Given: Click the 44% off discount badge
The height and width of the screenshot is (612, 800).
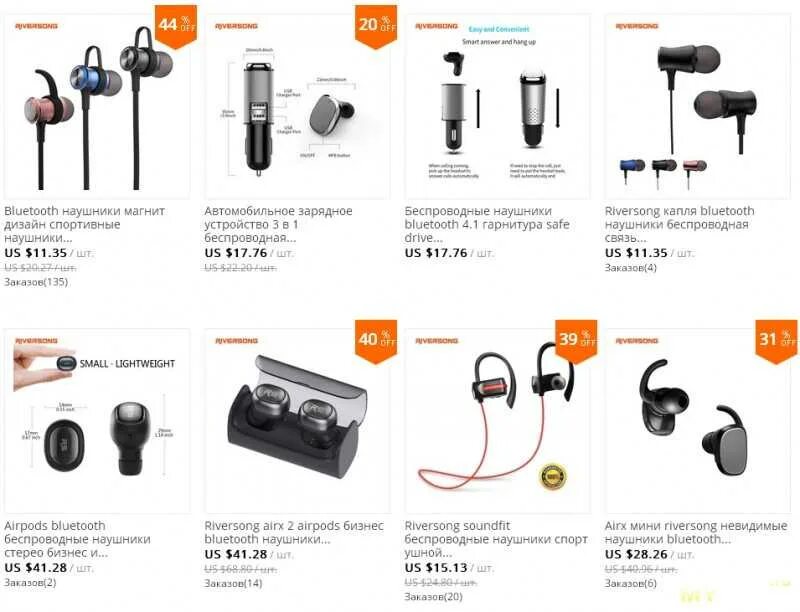Looking at the screenshot, I should pos(176,27).
